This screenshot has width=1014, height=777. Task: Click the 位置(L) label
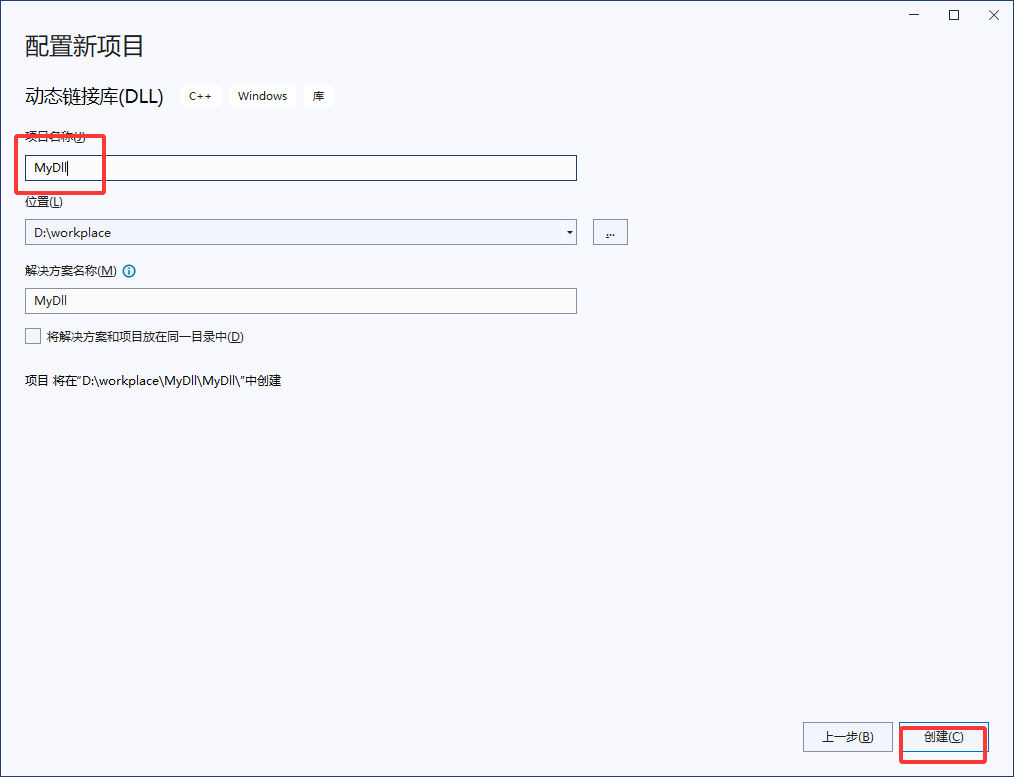click(x=44, y=202)
